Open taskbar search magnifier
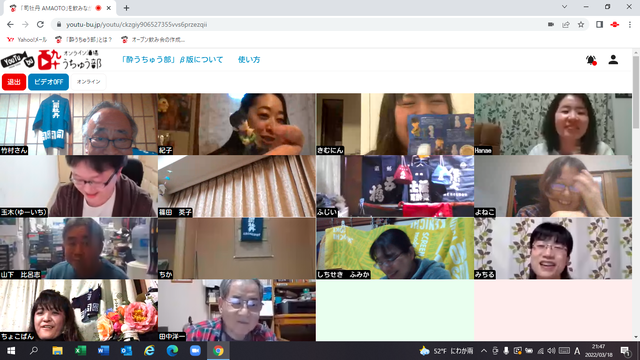 point(34,351)
